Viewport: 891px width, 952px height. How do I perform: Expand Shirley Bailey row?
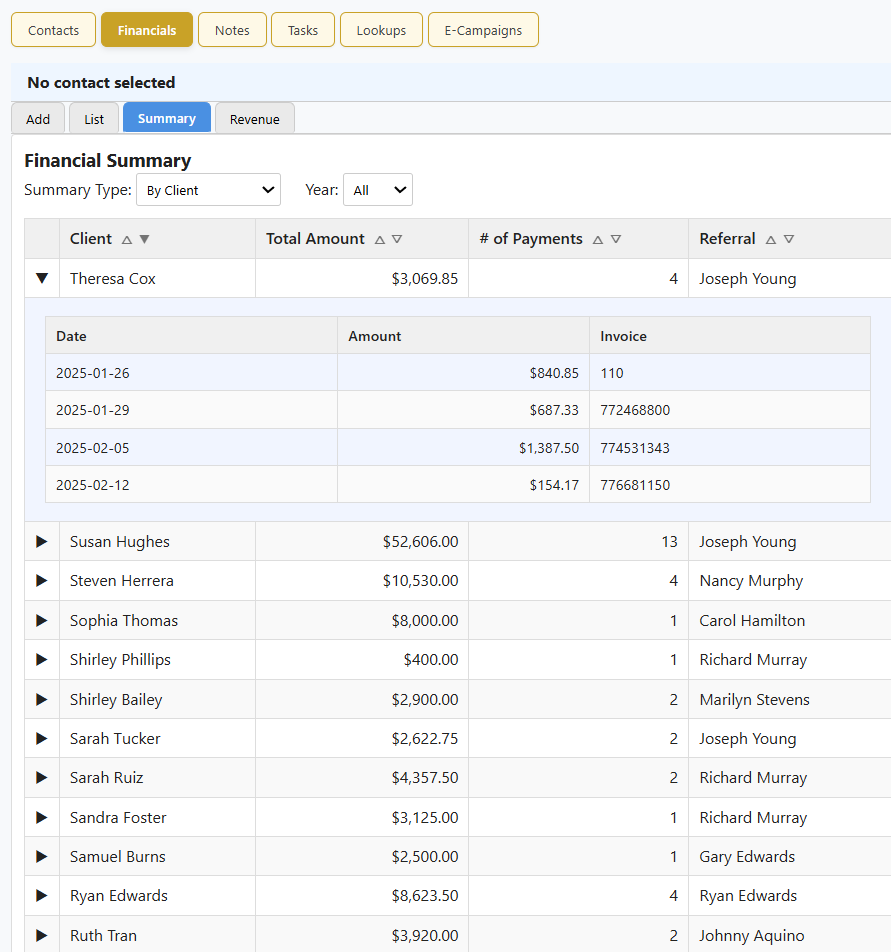click(x=42, y=699)
